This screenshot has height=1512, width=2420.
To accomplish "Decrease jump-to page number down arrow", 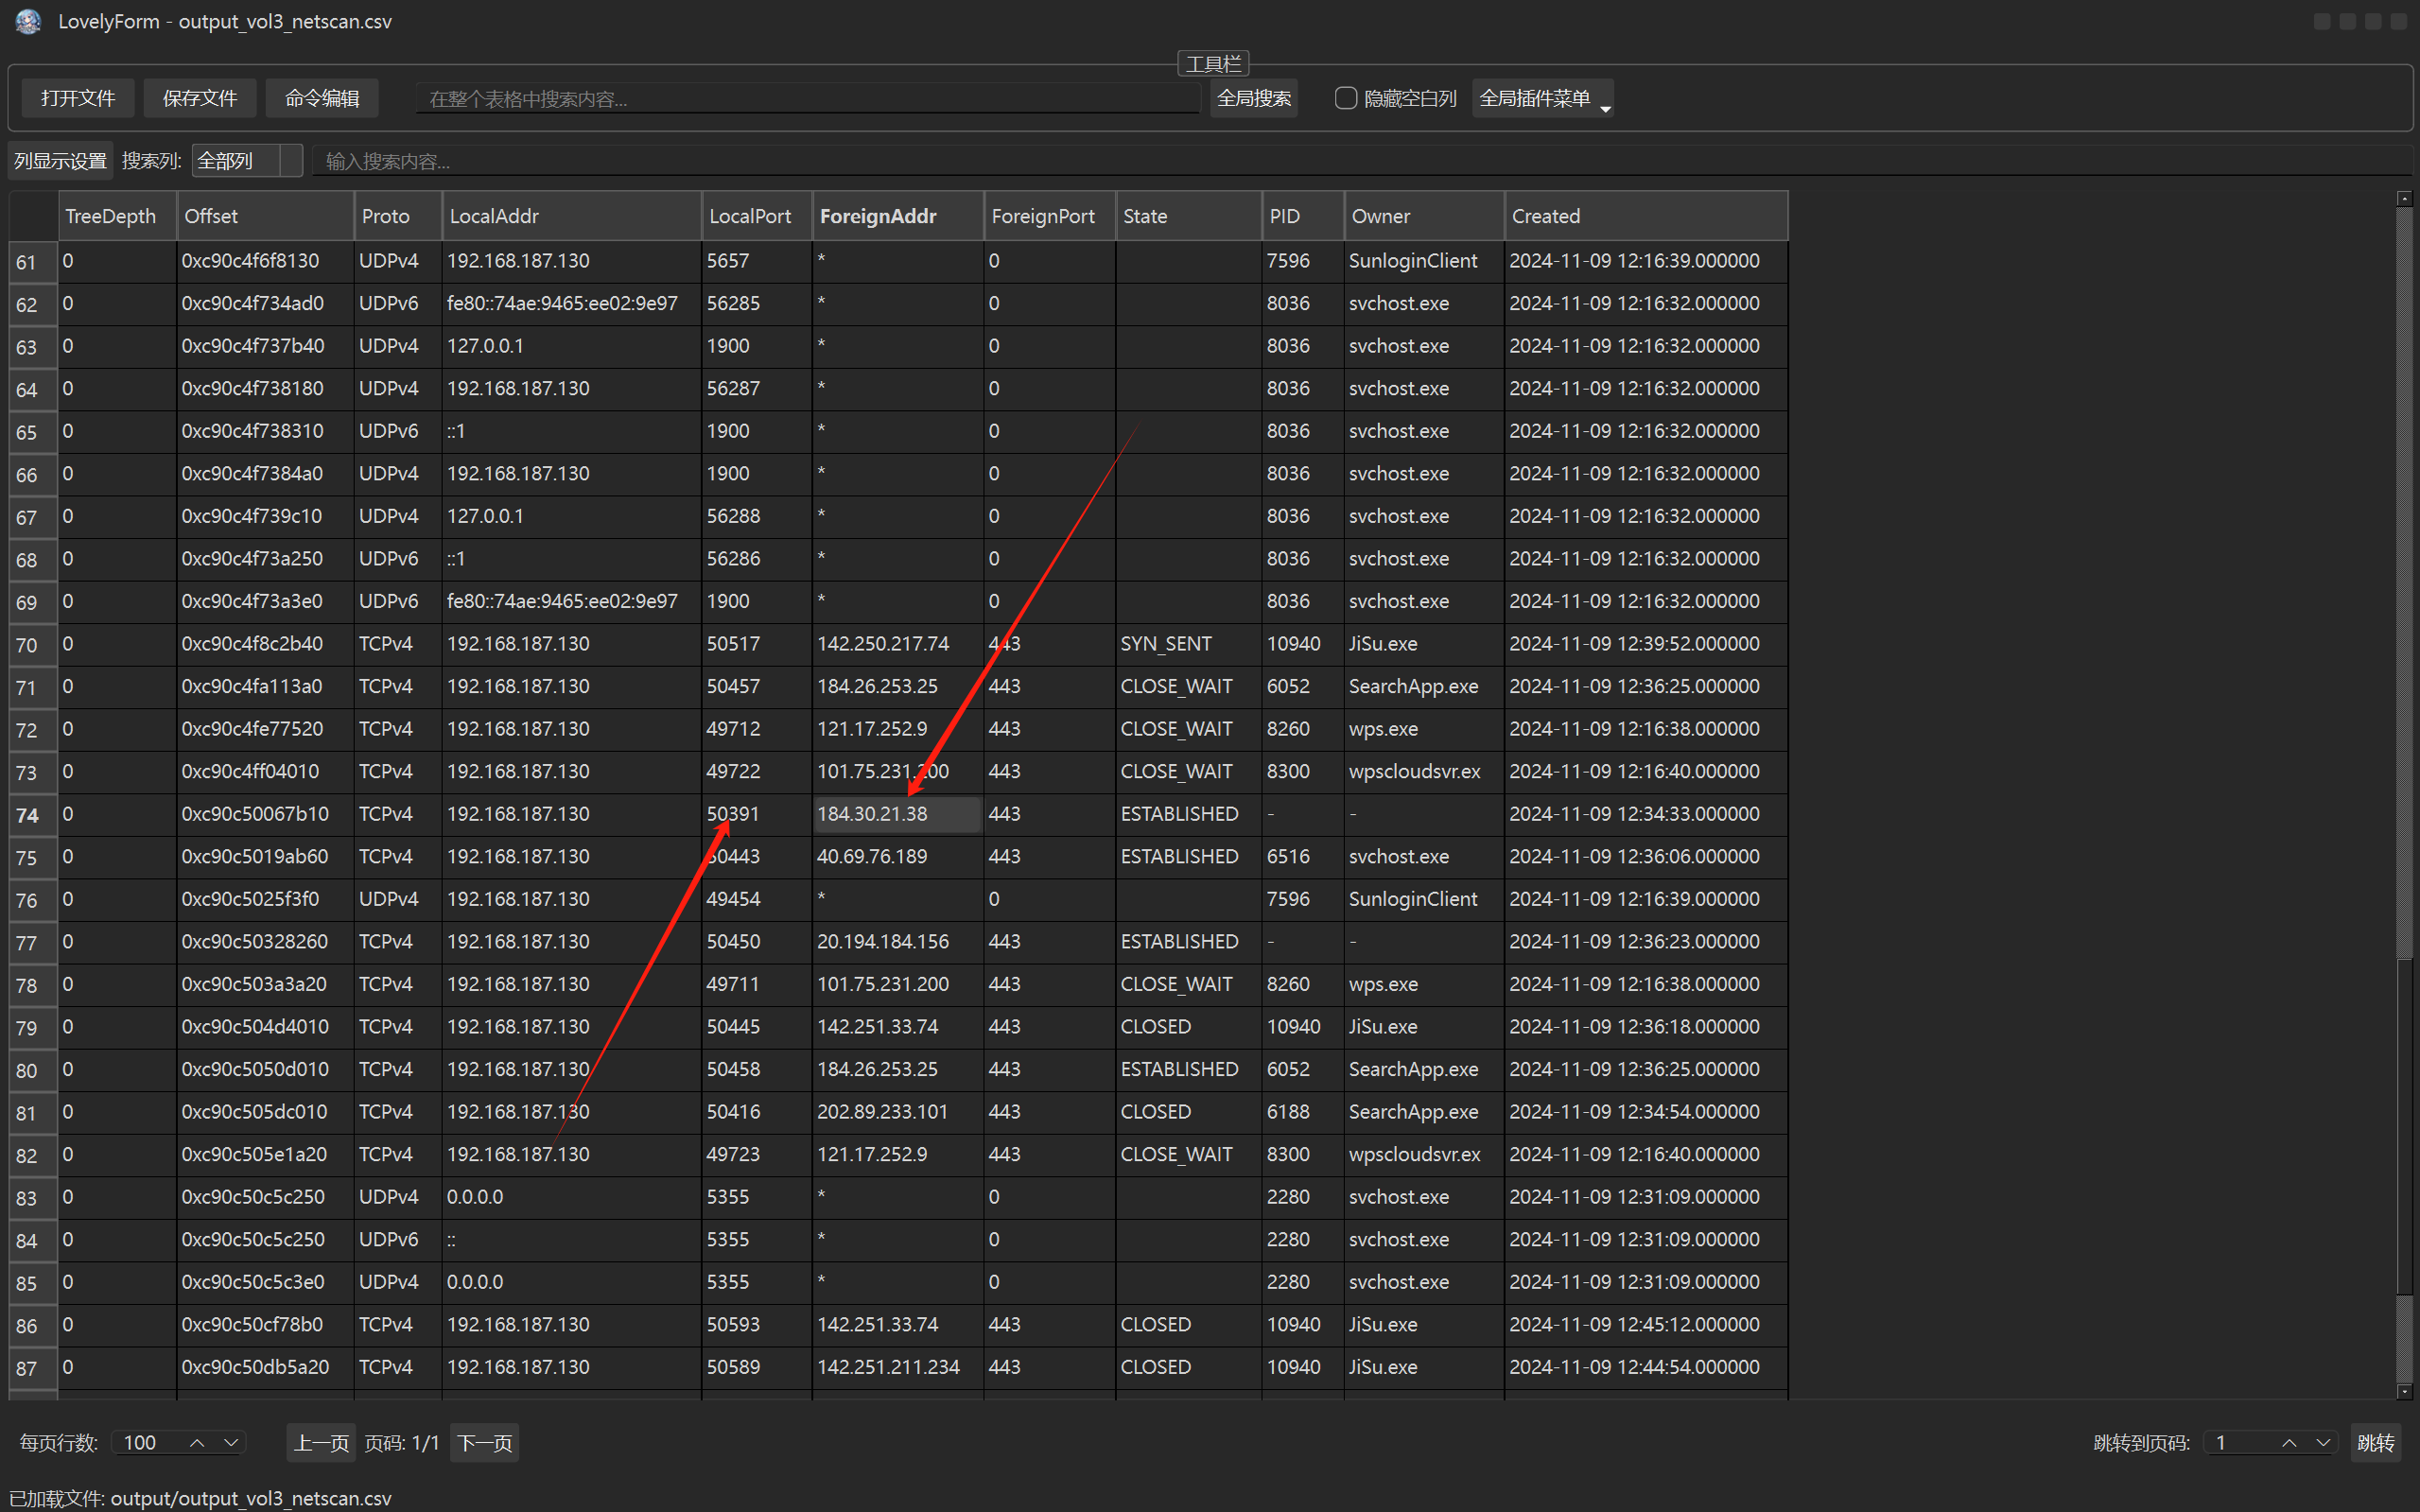I will [2323, 1442].
